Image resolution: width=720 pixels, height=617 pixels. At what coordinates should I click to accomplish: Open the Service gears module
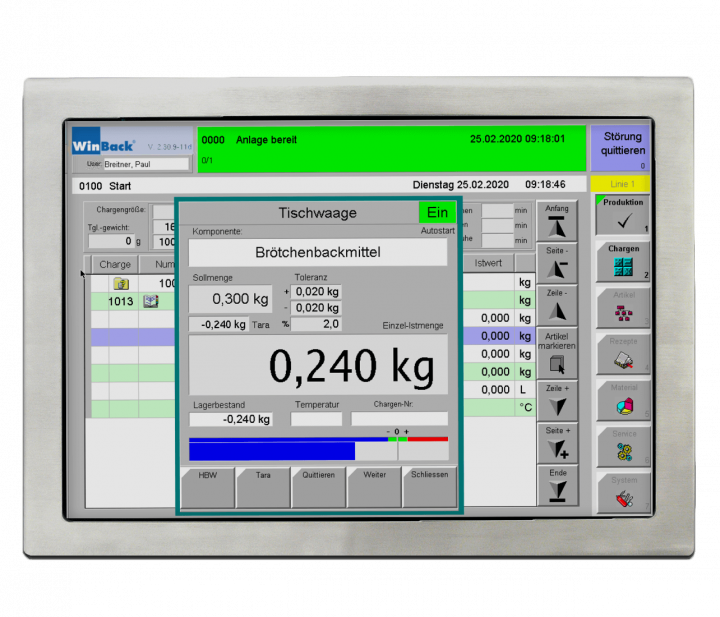pos(623,445)
